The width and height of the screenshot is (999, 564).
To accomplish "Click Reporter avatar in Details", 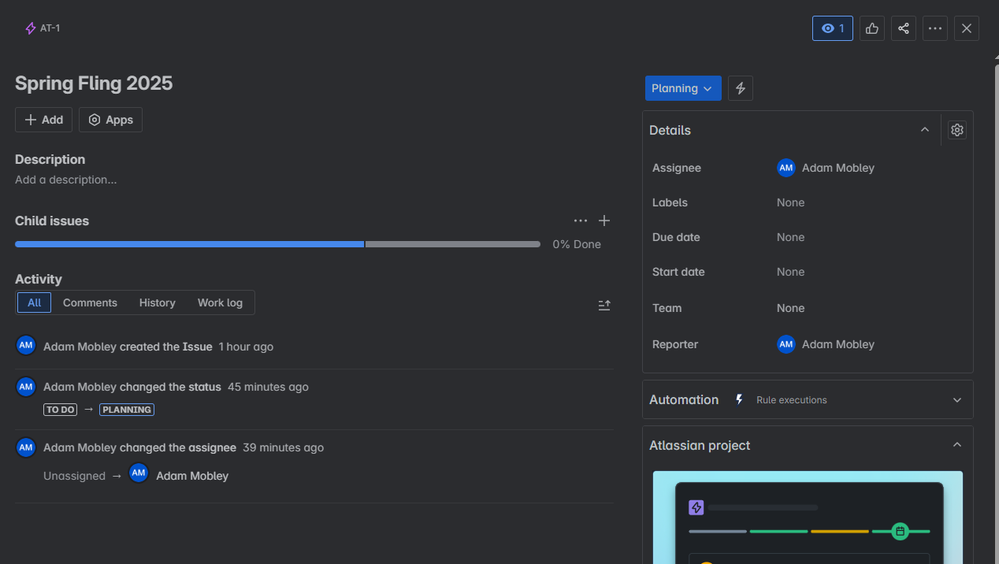I will click(786, 344).
